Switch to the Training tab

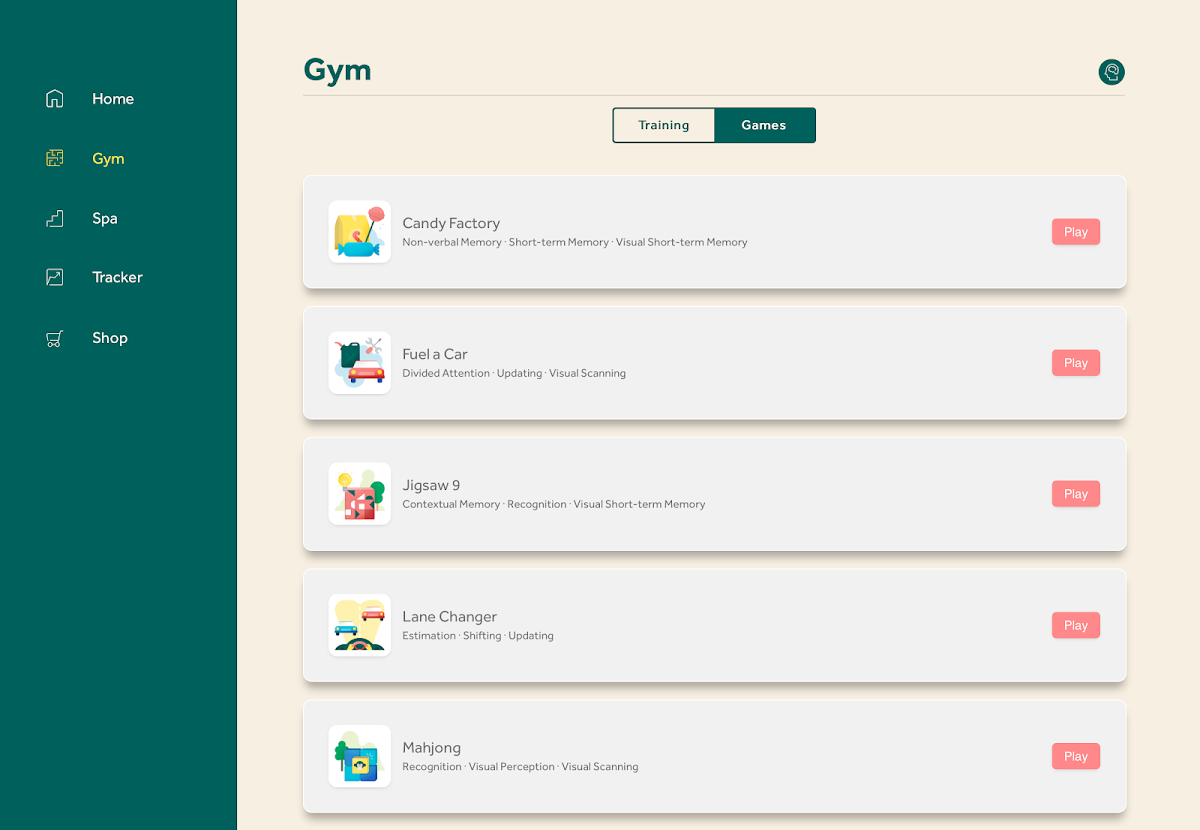tap(664, 125)
